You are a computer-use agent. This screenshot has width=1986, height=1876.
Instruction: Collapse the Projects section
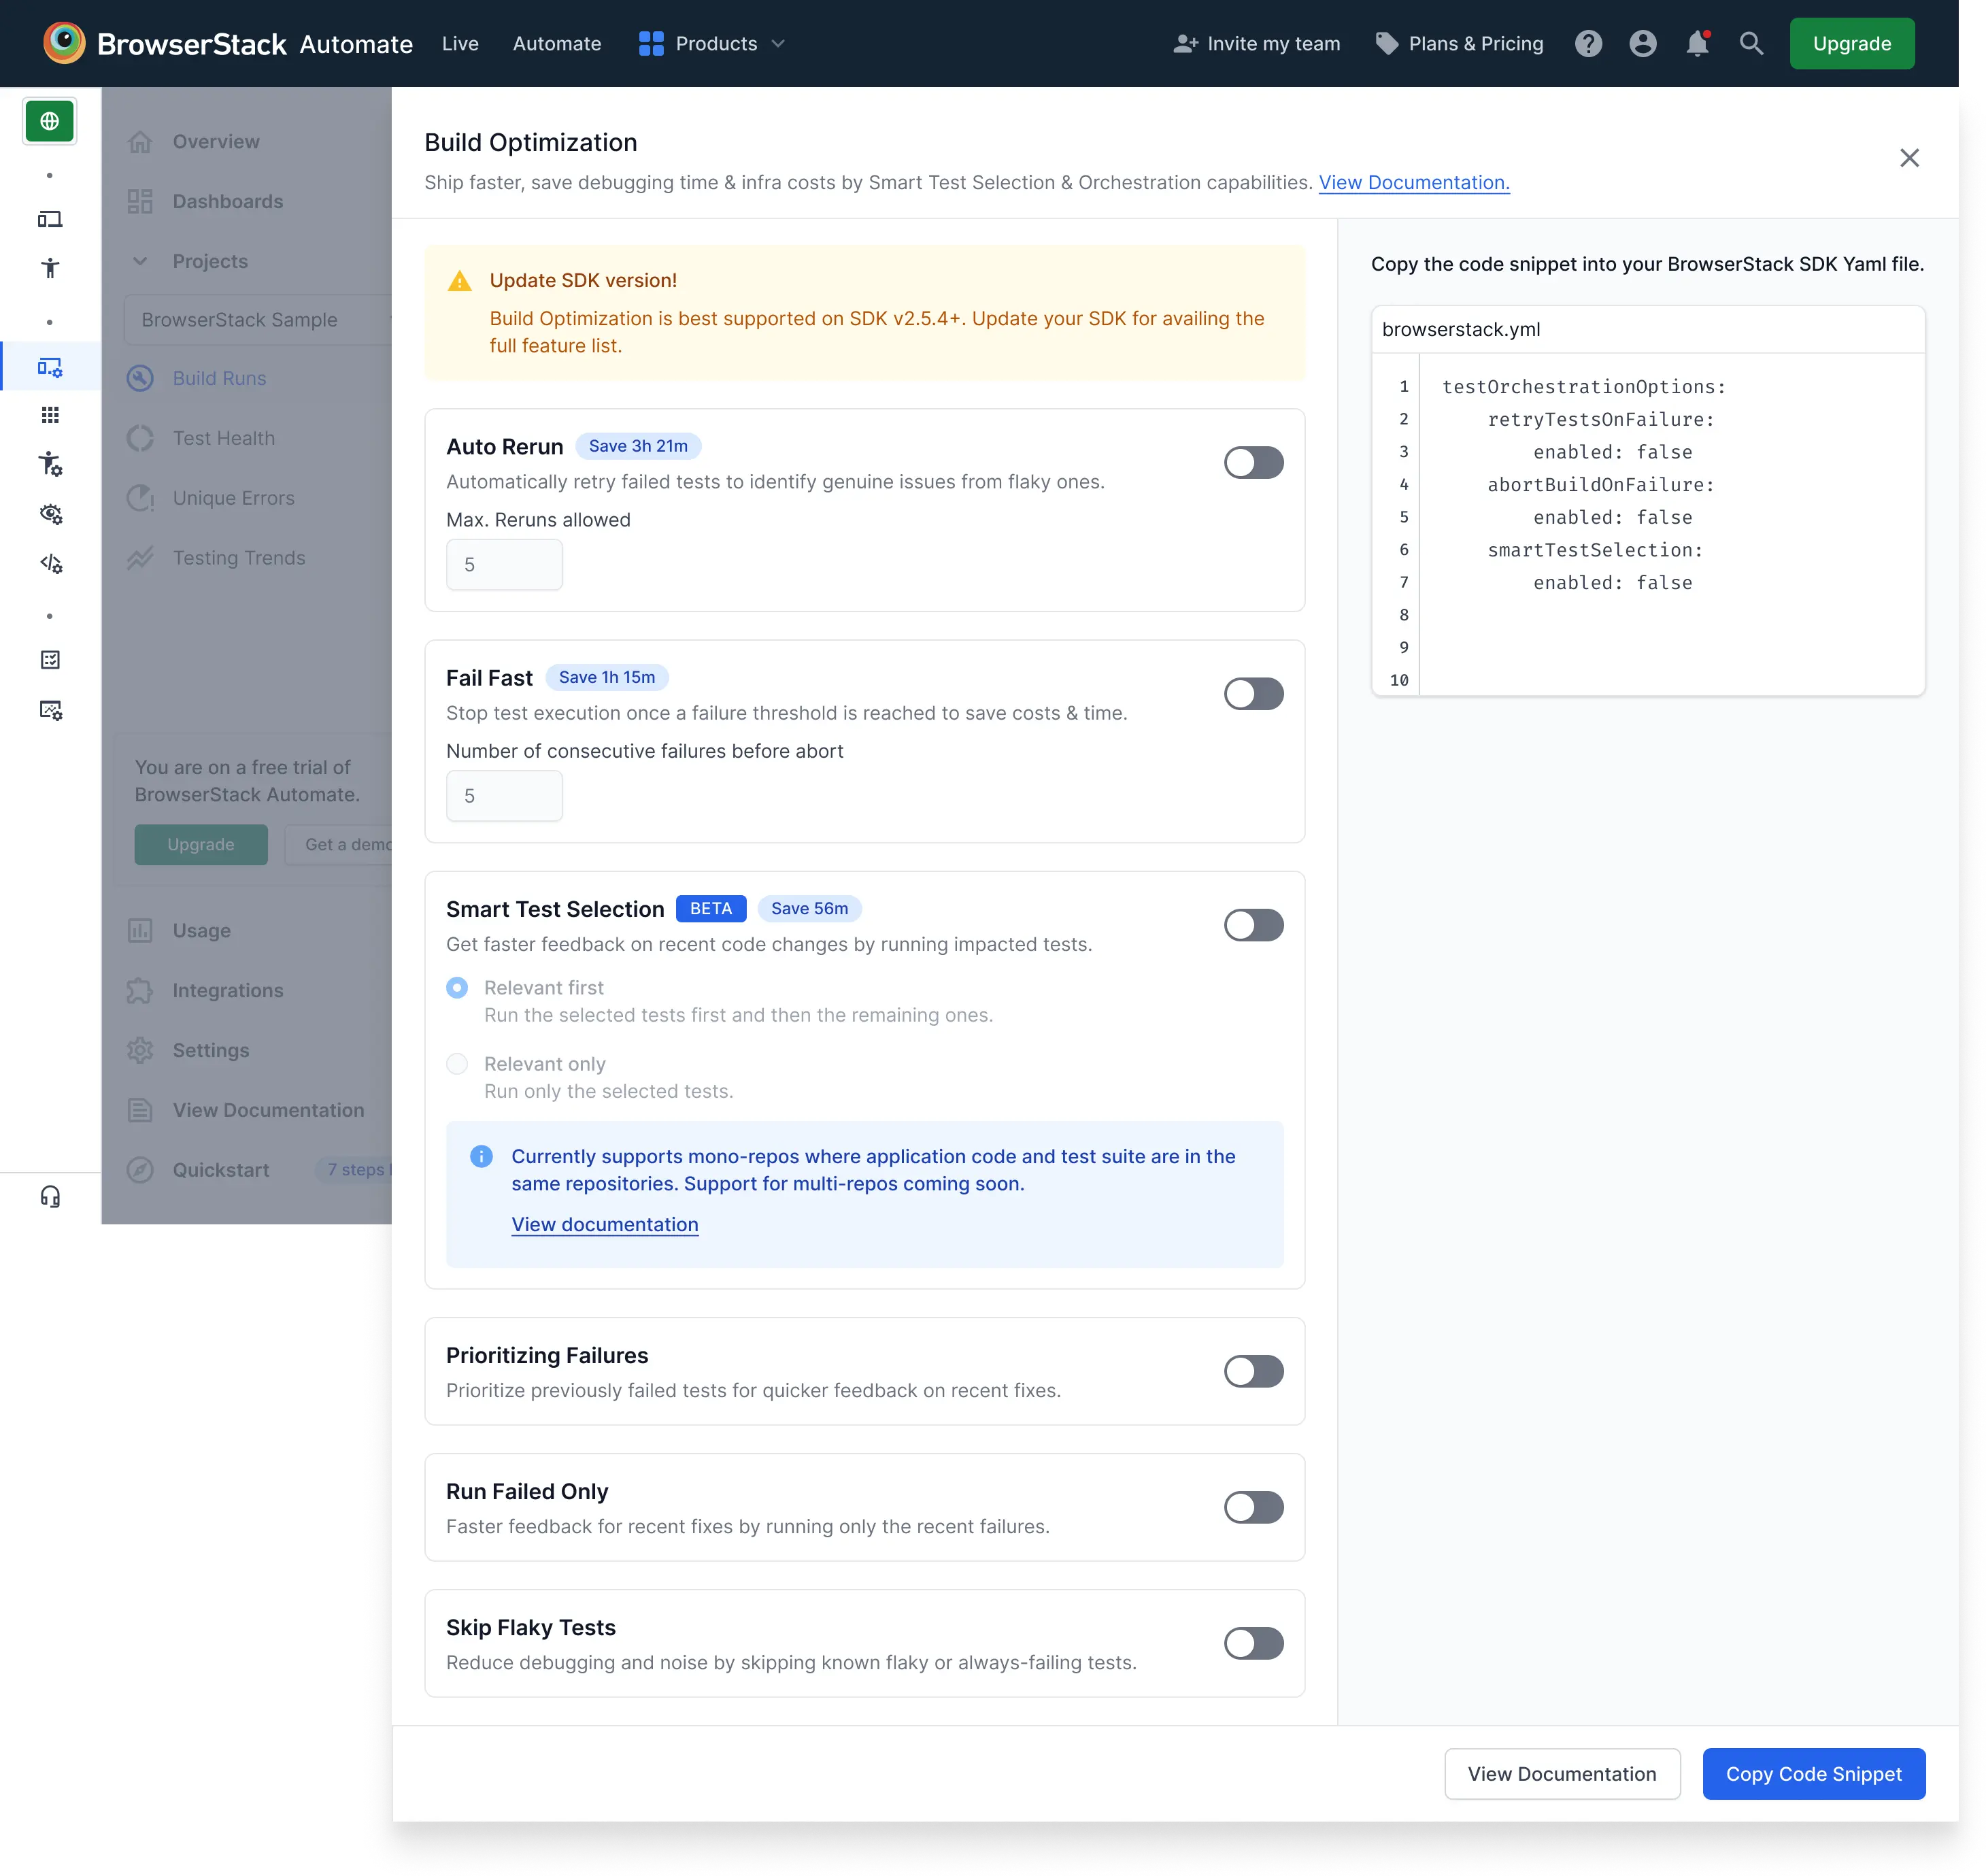tap(140, 260)
